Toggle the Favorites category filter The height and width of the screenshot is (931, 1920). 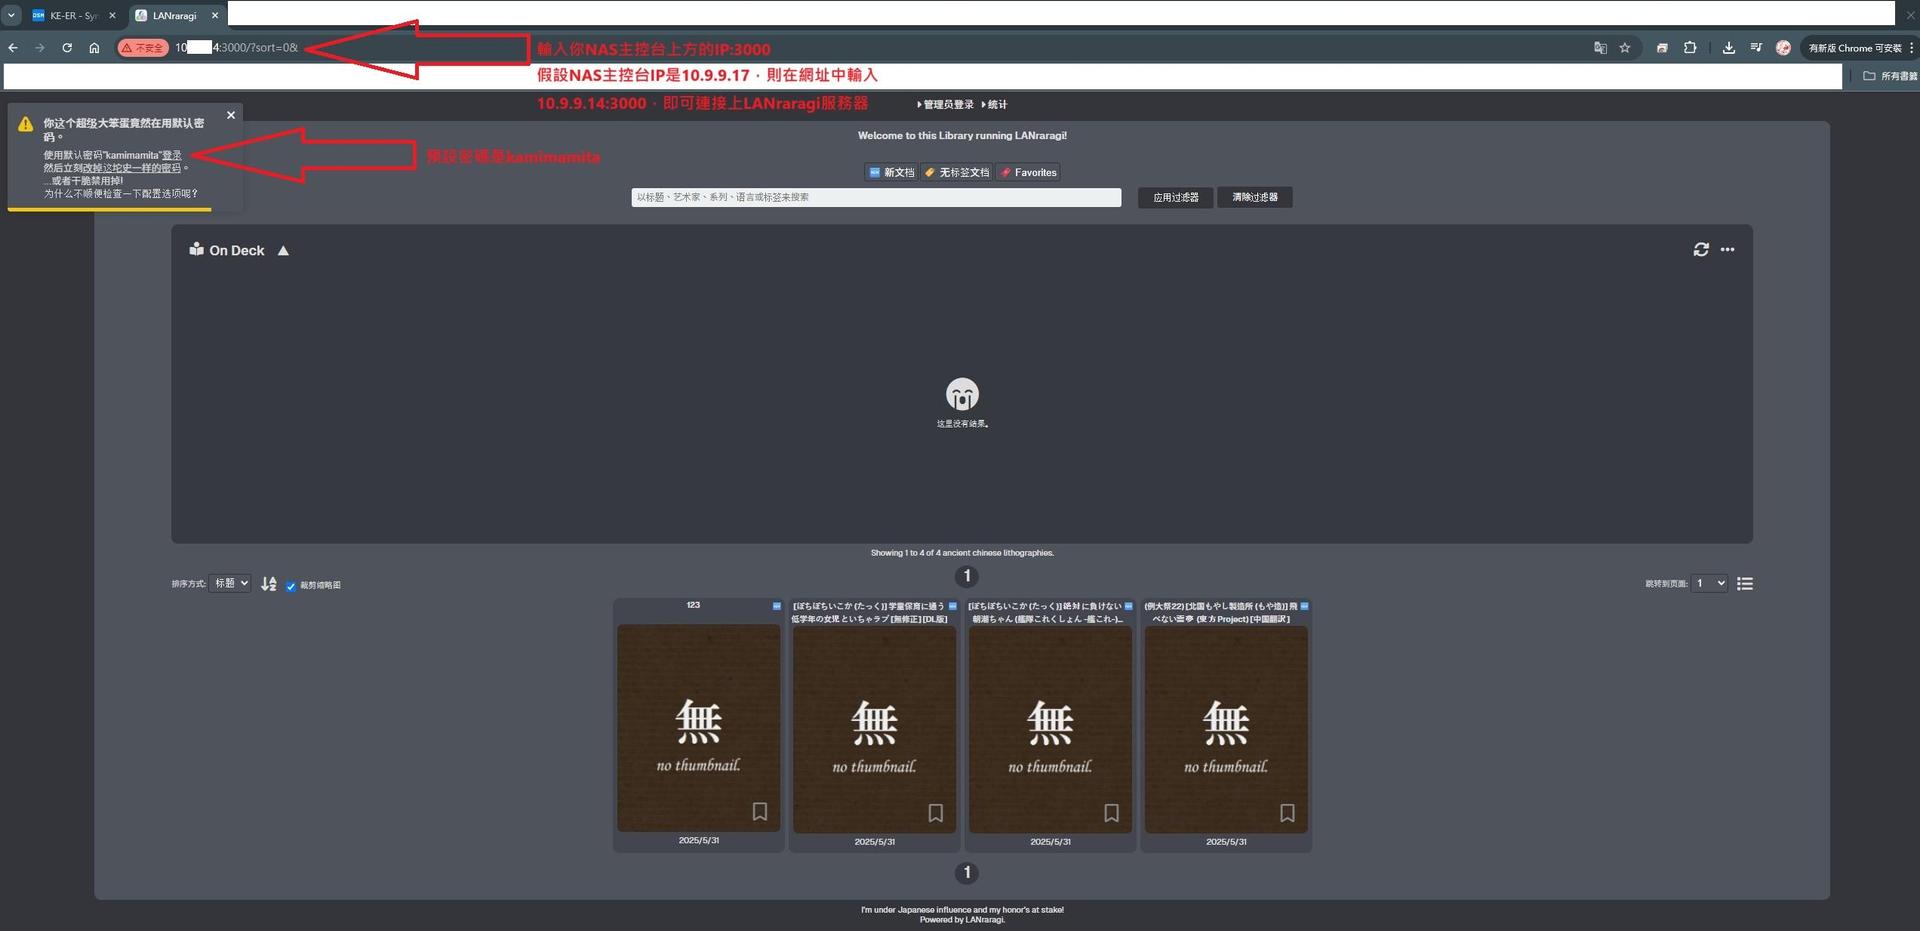pos(1028,173)
